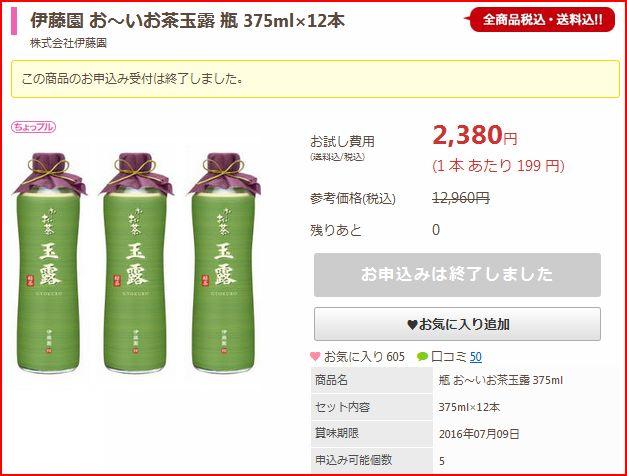
Task: Select the left green tea bottle image
Action: coord(49,262)
